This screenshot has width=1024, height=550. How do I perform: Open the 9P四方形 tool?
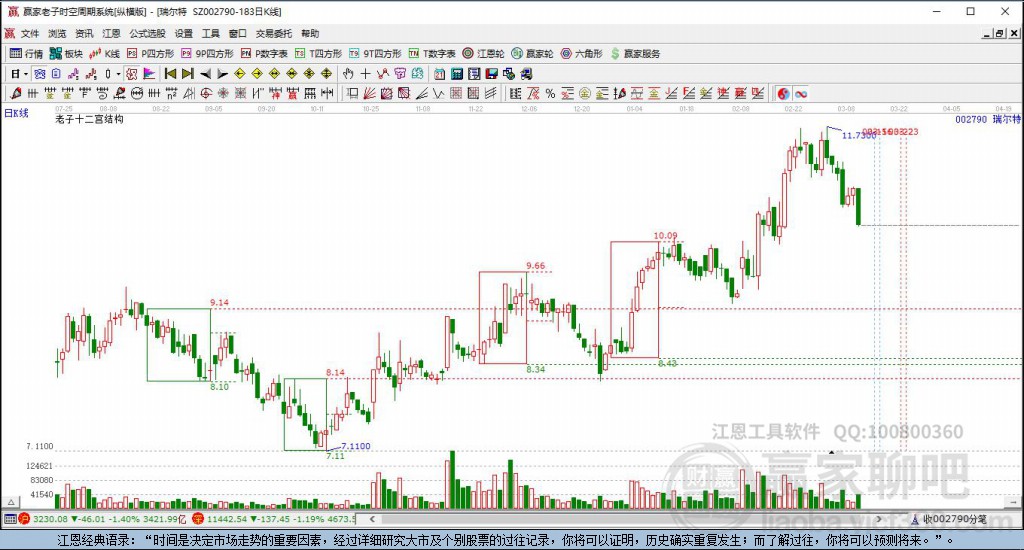(207, 54)
